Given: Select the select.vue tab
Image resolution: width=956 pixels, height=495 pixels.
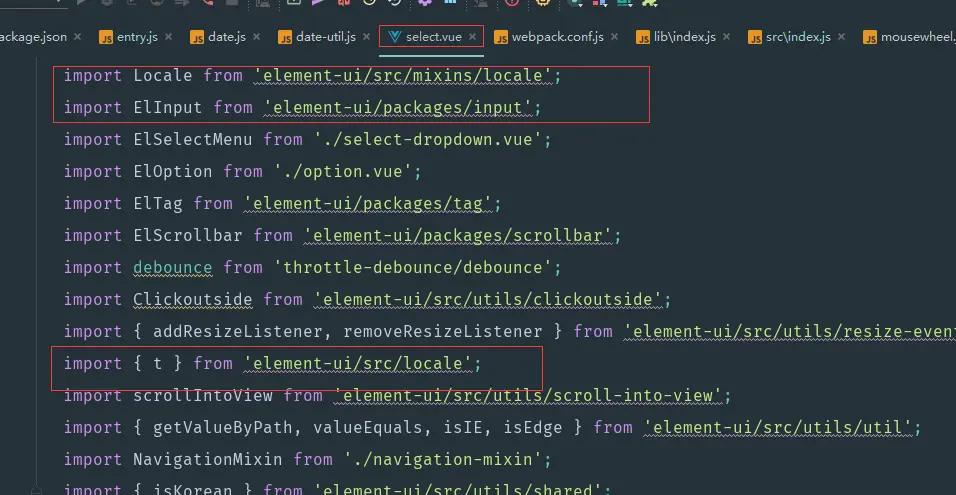Looking at the screenshot, I should pos(433,37).
